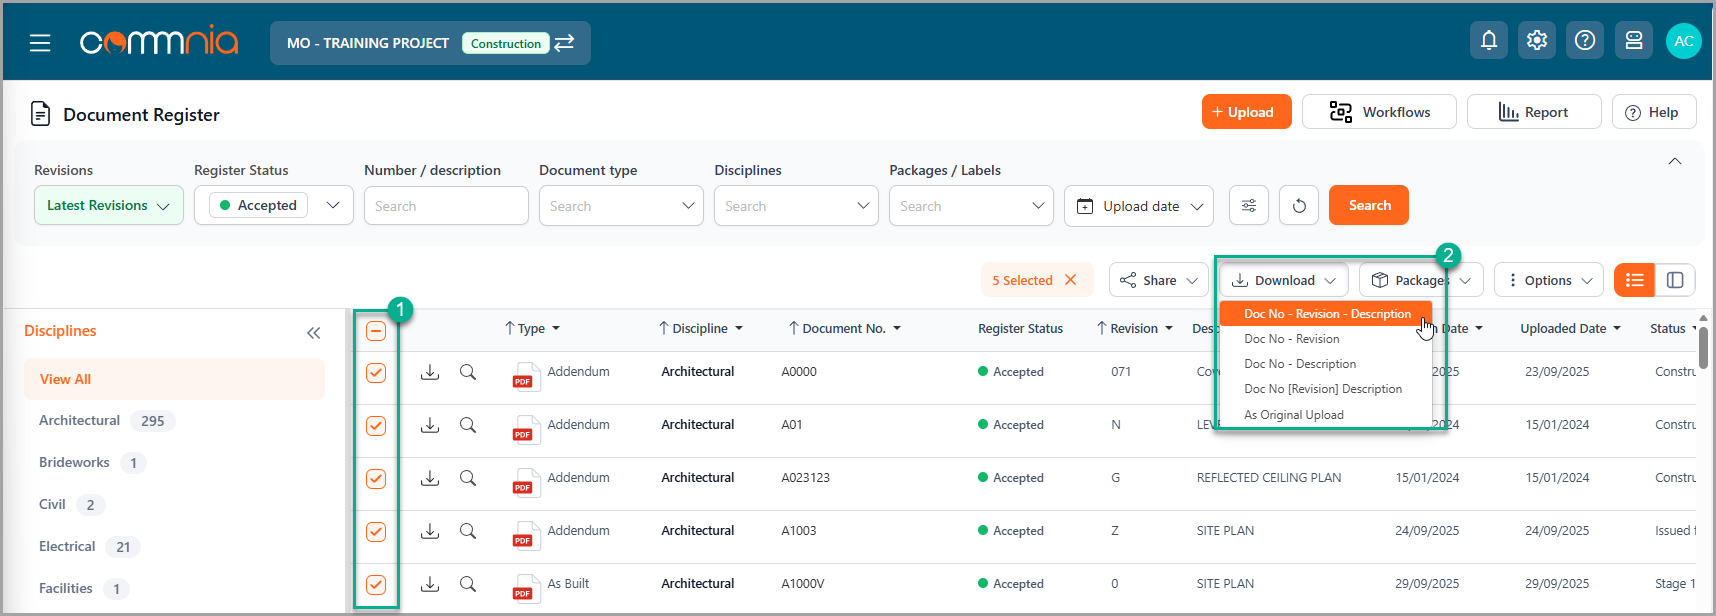The width and height of the screenshot is (1716, 616).
Task: Open the settings gear icon
Action: 1537,41
